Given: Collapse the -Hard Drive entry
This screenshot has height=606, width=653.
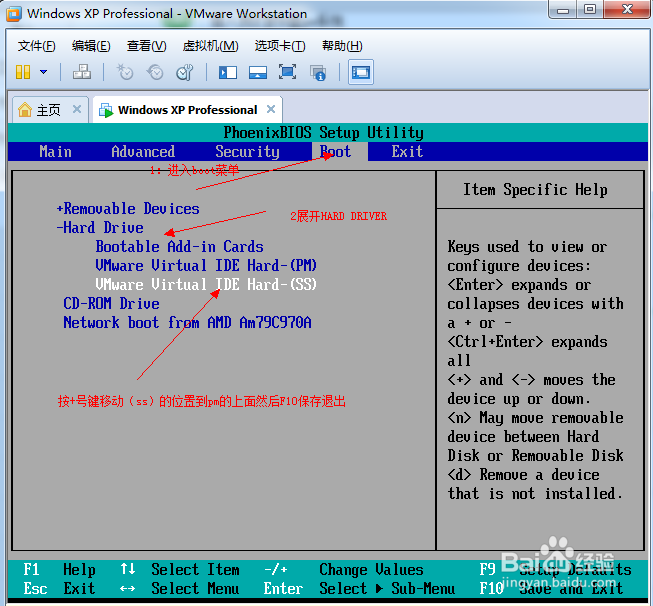Looking at the screenshot, I should point(100,228).
